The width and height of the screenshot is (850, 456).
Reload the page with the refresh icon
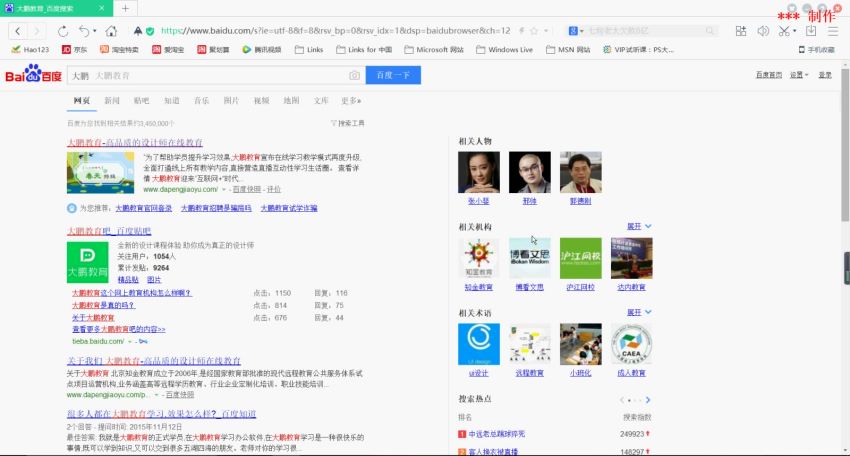(x=63, y=31)
